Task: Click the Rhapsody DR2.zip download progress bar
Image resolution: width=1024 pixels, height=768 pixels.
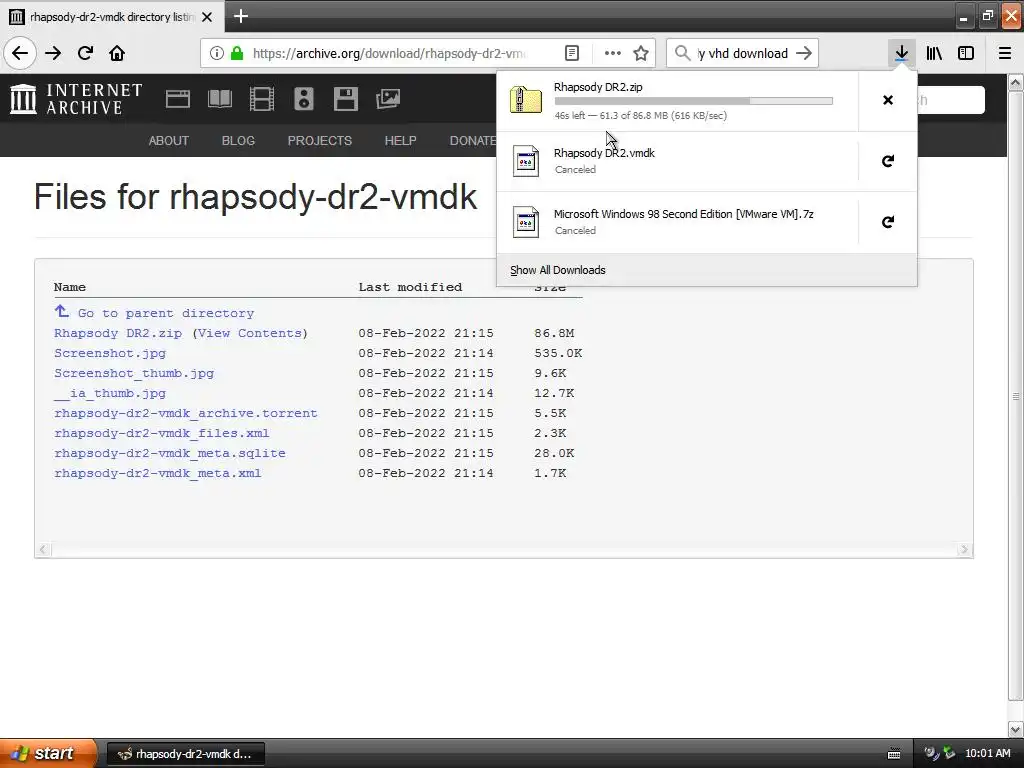Action: pos(694,101)
